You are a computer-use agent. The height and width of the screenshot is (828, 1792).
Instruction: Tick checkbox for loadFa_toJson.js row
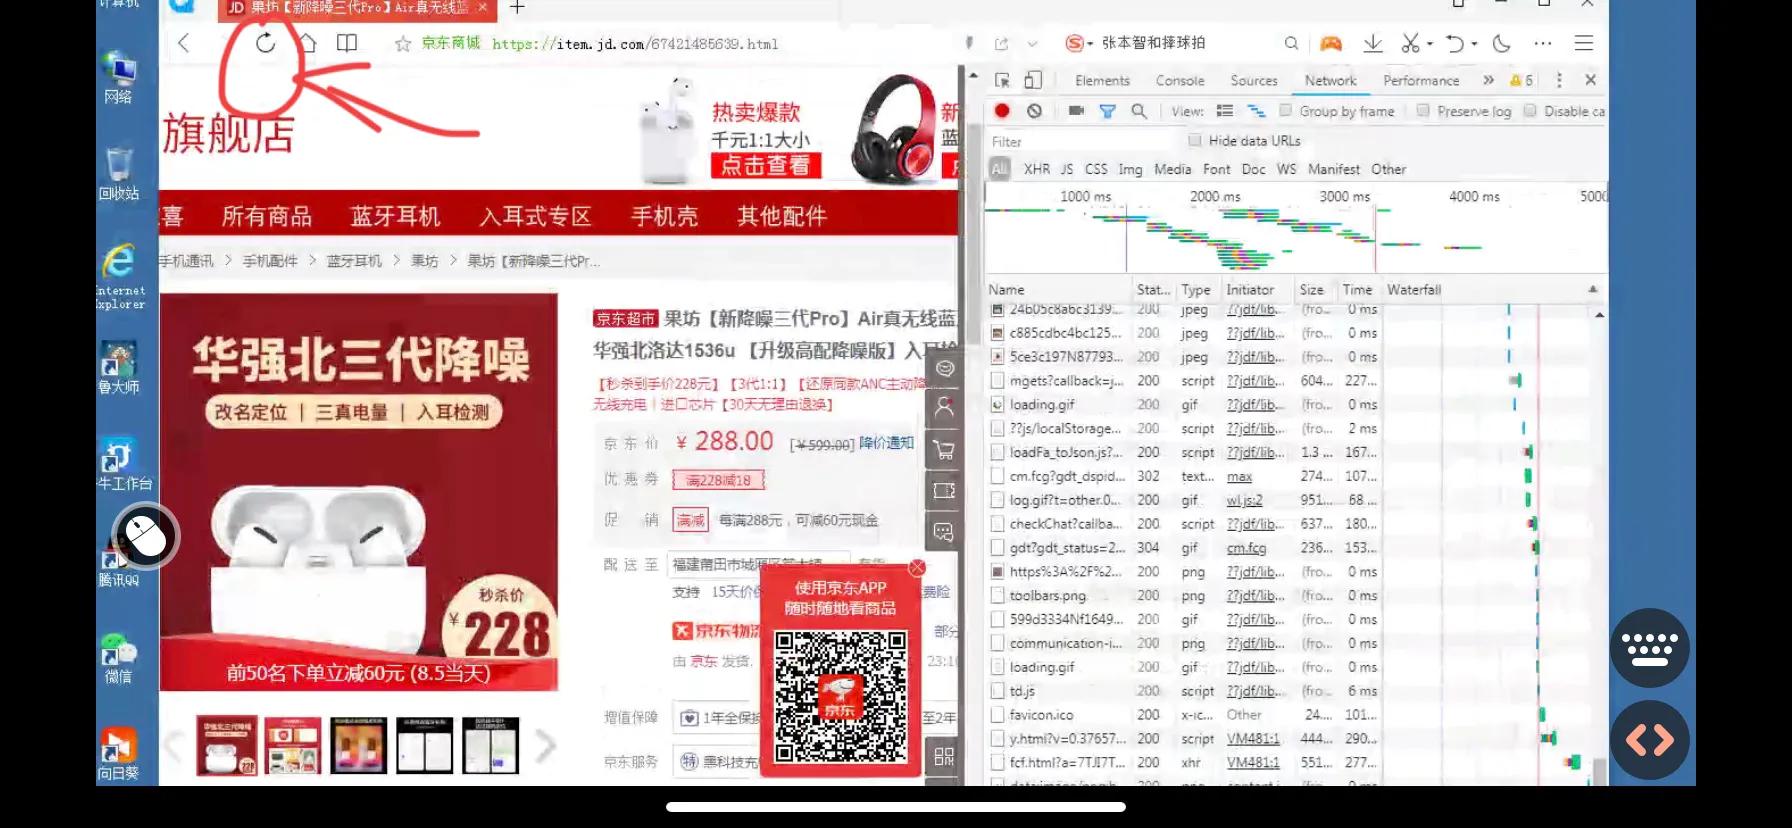point(997,452)
